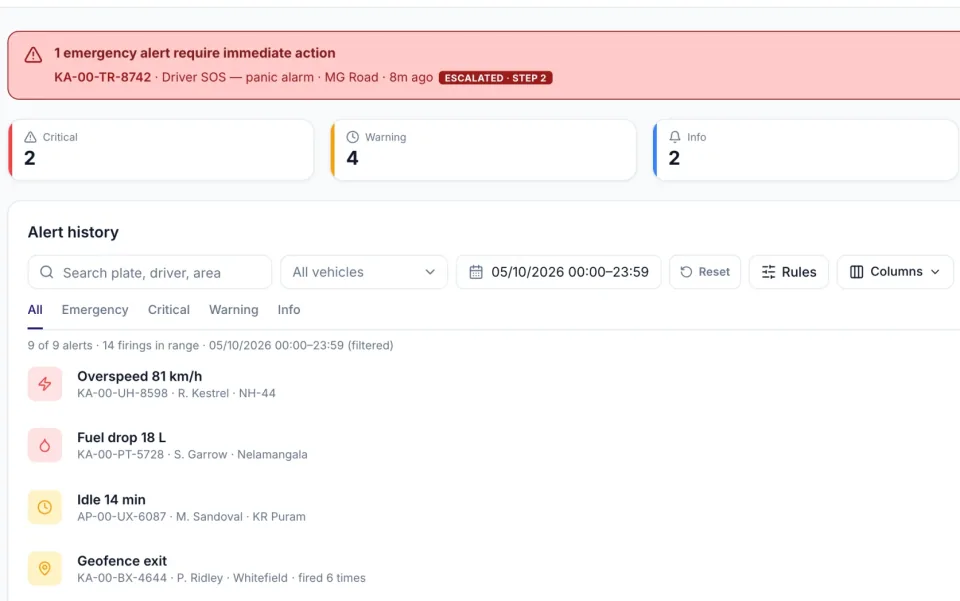Click the search magnifier icon
Viewport: 960px width, 601px height.
(x=47, y=272)
